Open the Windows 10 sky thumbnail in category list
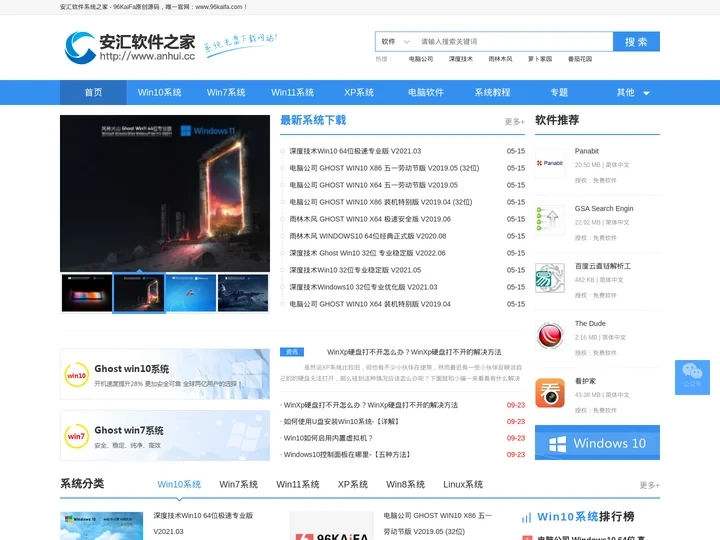720x540 pixels. tap(101, 526)
